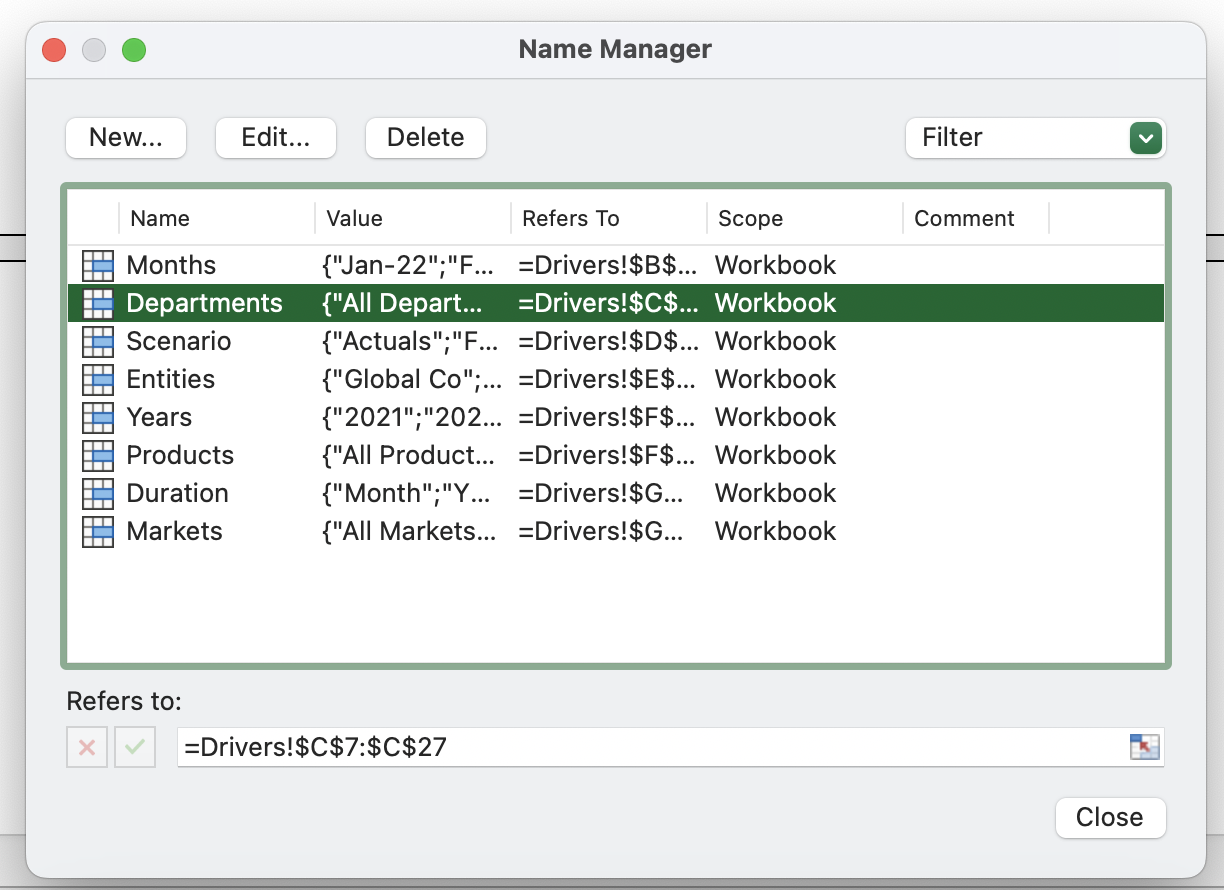The width and height of the screenshot is (1224, 890).
Task: Click the named range icon beside Markets
Action: coord(97,531)
